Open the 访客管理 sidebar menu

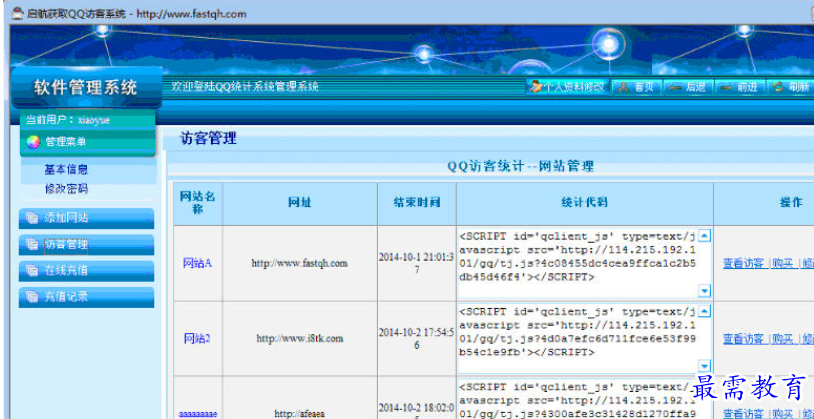(86, 245)
